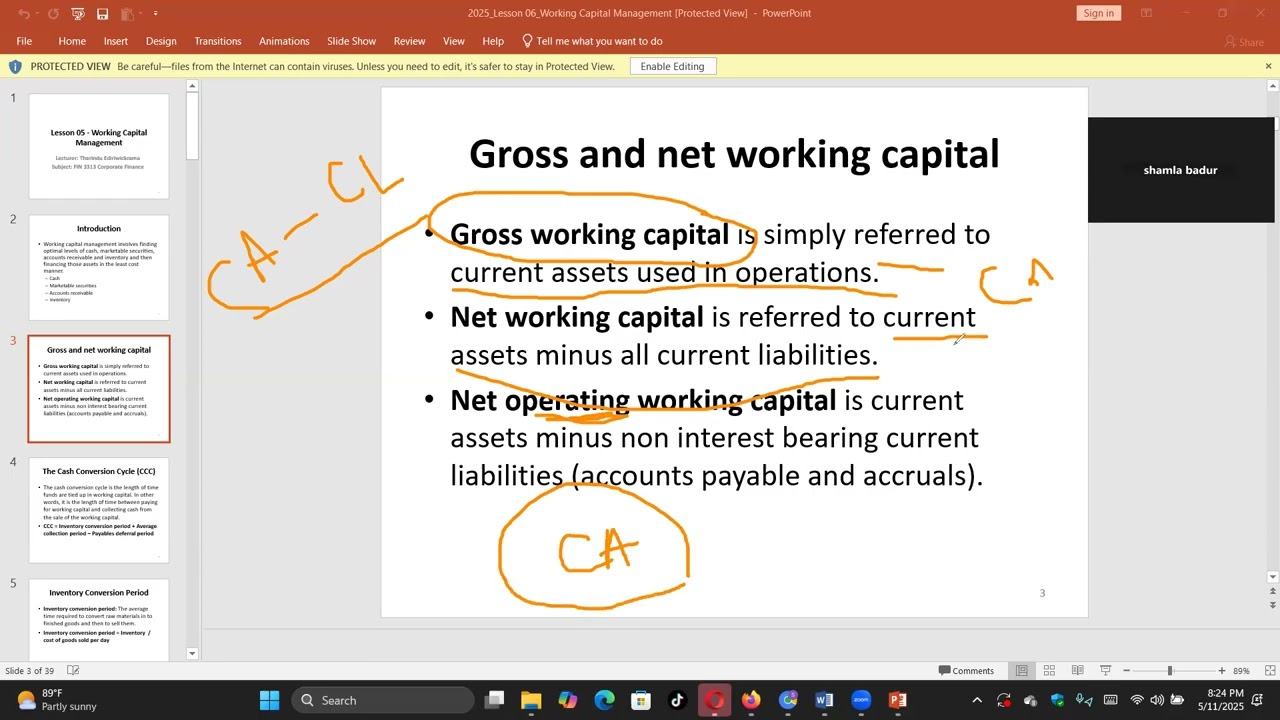
Task: Switch to the Home tab
Action: click(x=72, y=41)
